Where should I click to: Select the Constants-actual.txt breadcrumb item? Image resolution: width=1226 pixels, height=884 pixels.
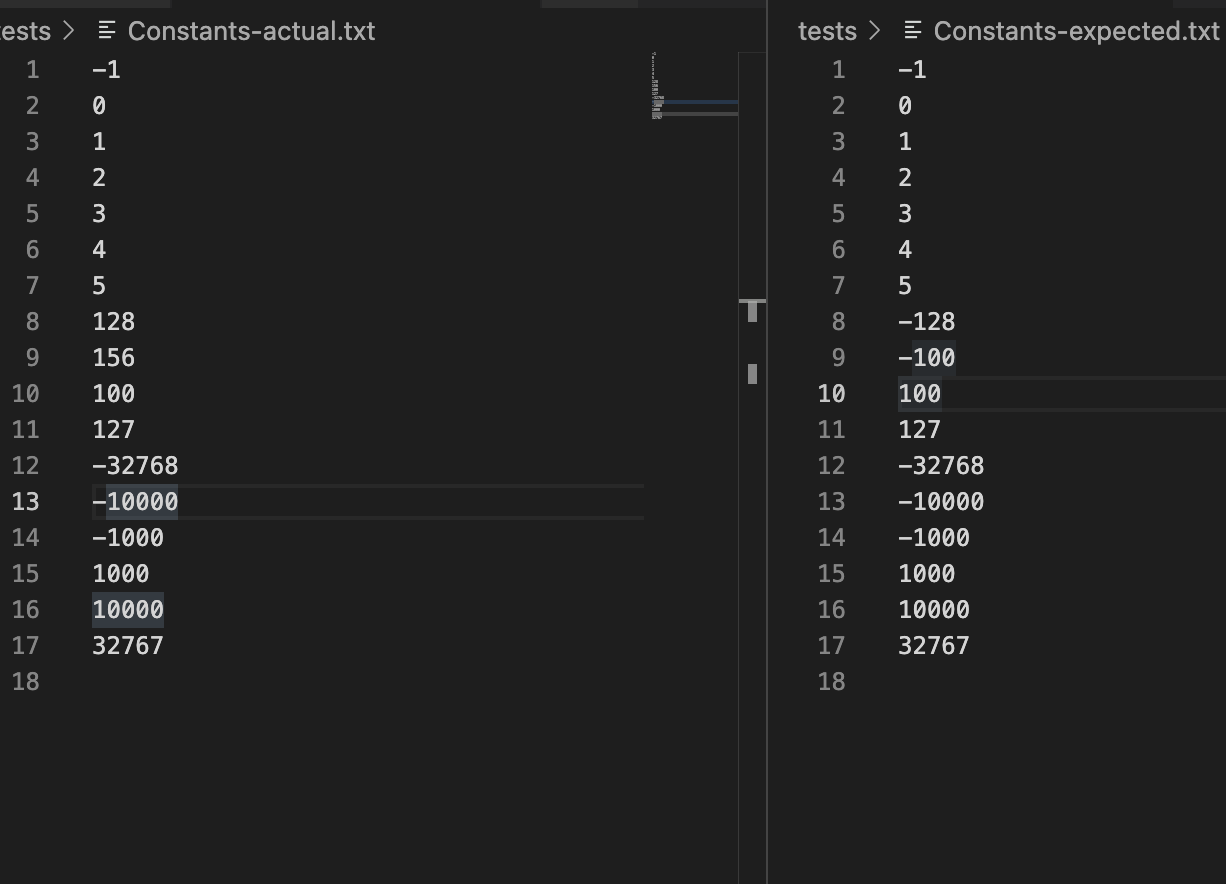(251, 31)
